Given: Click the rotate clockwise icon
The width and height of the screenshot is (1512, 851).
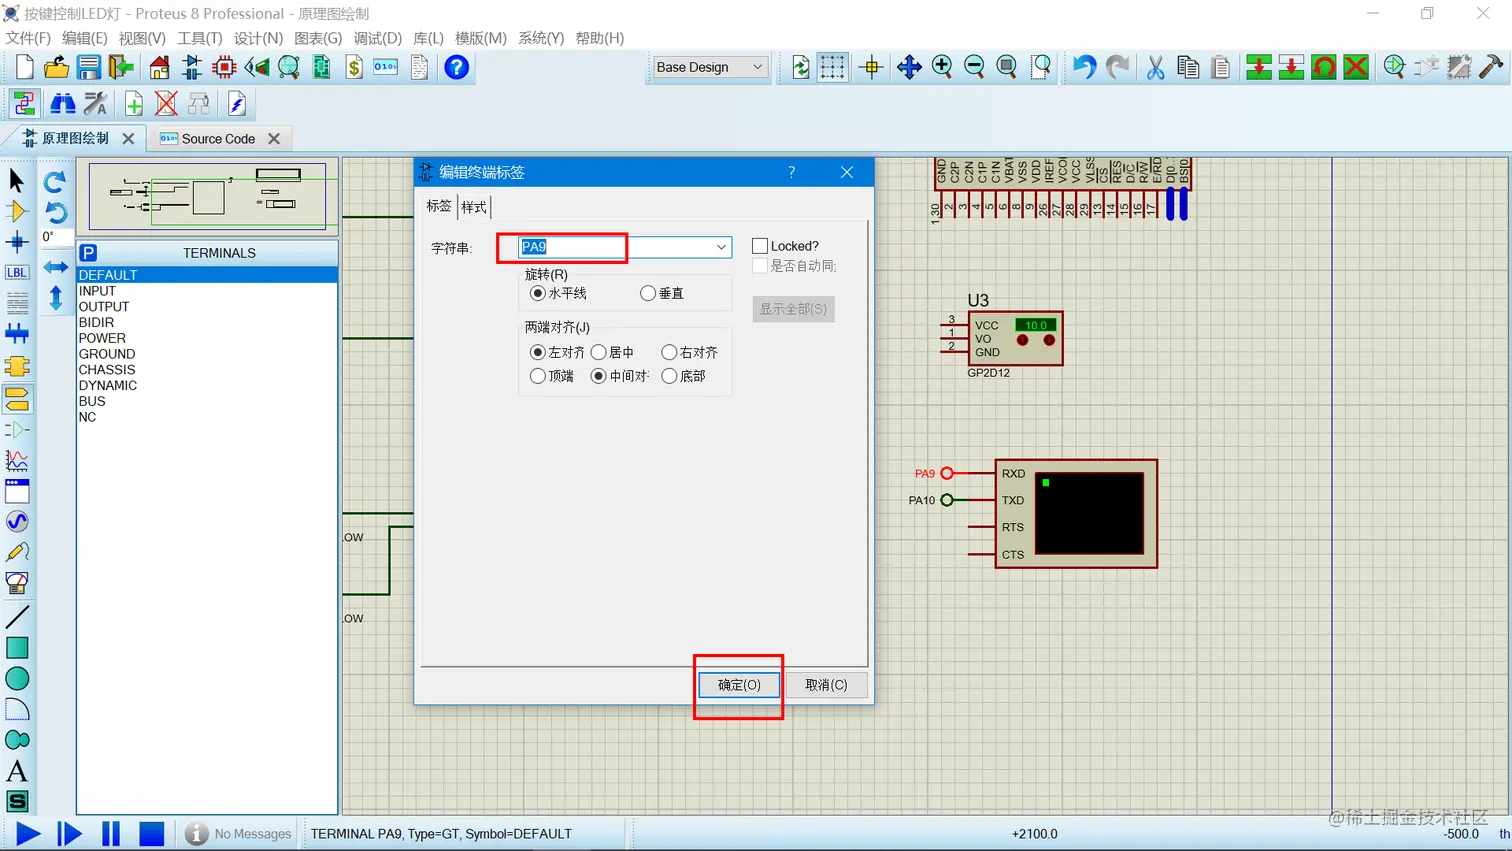Looking at the screenshot, I should [x=56, y=181].
